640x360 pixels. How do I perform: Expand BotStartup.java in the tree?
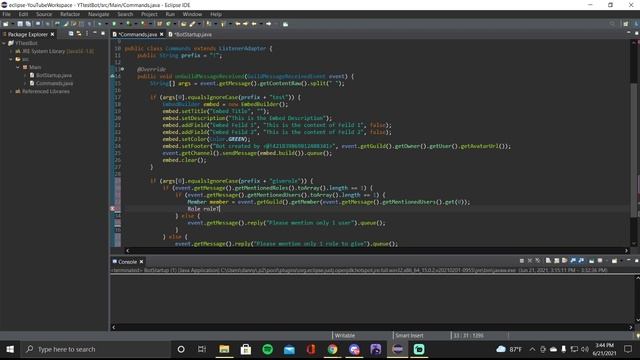point(25,76)
